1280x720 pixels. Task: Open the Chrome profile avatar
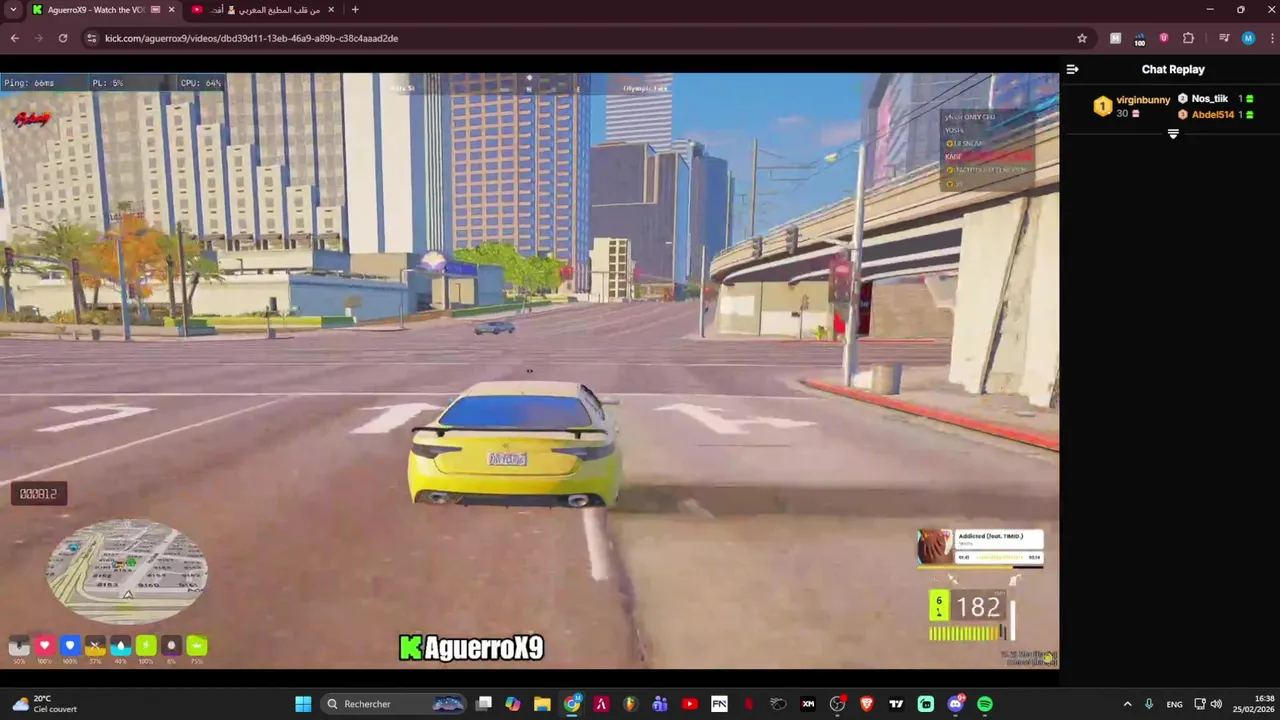pyautogui.click(x=1248, y=38)
